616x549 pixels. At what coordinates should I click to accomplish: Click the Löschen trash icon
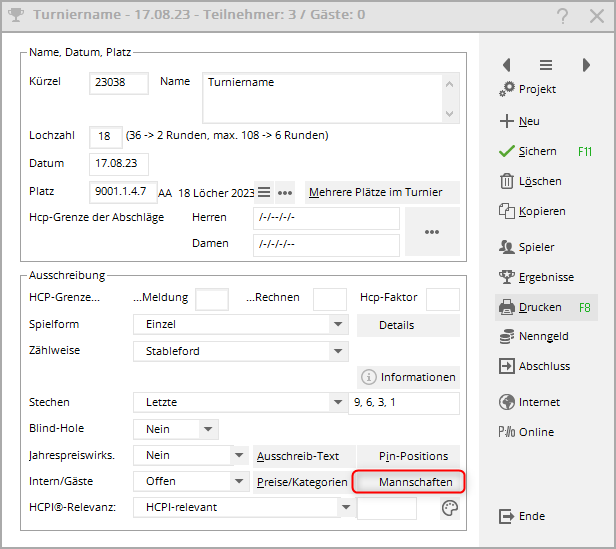(506, 181)
